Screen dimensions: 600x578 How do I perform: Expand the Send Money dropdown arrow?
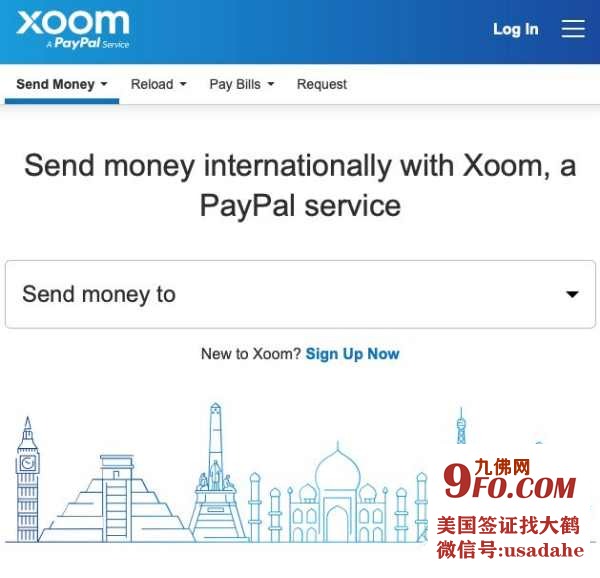point(104,84)
